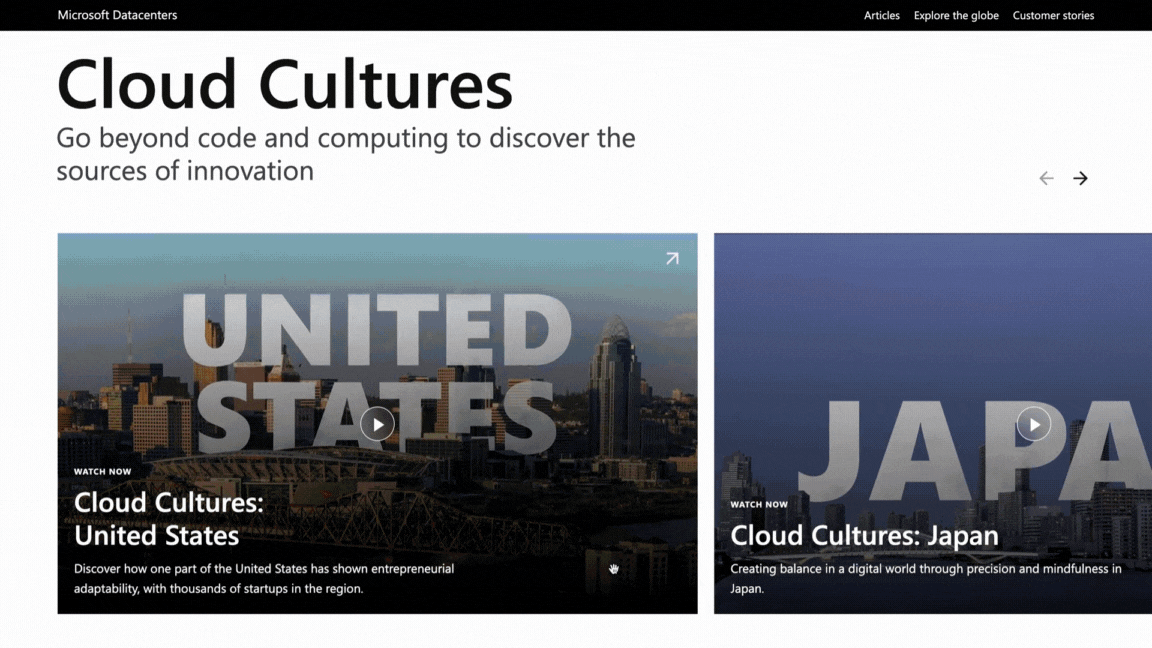
Task: Click the 'Go beyond code and computing' subtitle
Action: point(345,154)
